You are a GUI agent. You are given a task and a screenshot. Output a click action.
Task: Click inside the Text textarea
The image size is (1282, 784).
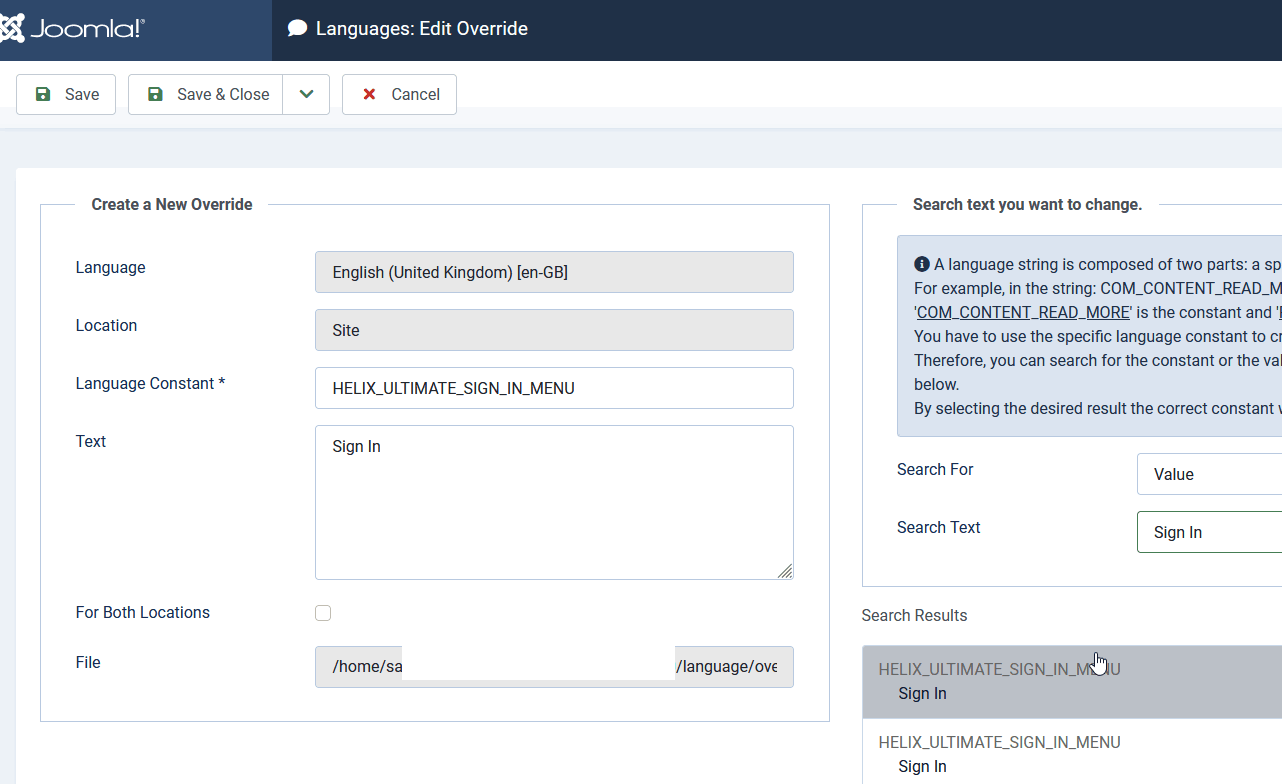[554, 502]
